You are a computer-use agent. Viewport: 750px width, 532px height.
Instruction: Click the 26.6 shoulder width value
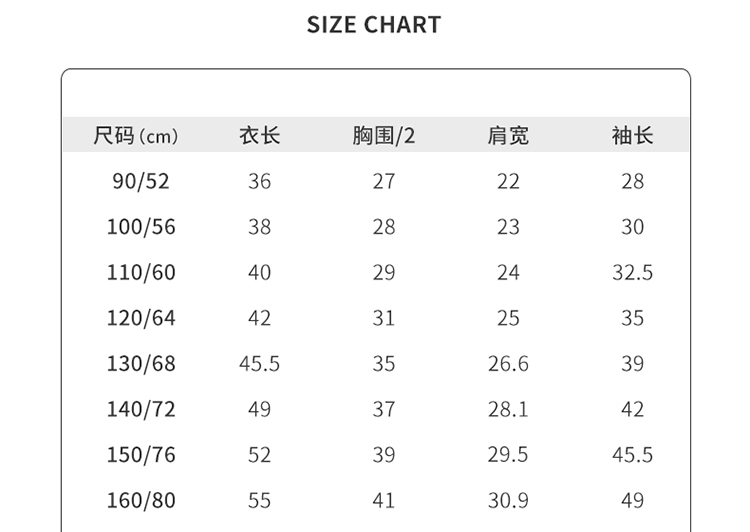[x=508, y=364]
